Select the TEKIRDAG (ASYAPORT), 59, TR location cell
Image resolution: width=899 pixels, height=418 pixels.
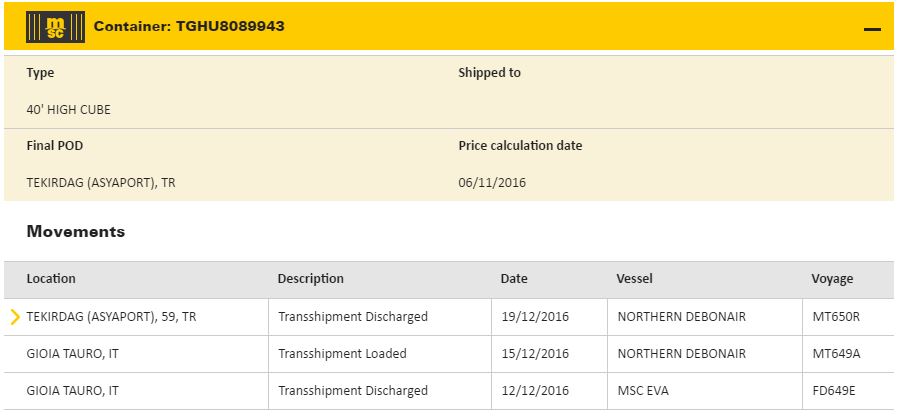pyautogui.click(x=111, y=317)
